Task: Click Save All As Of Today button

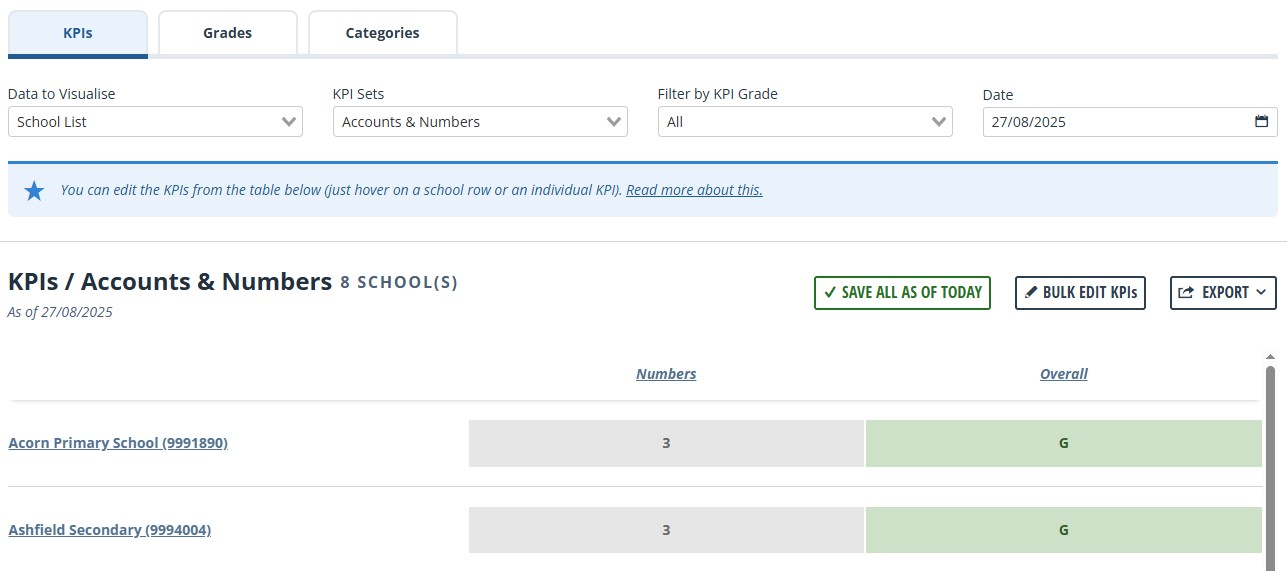Action: [x=902, y=293]
